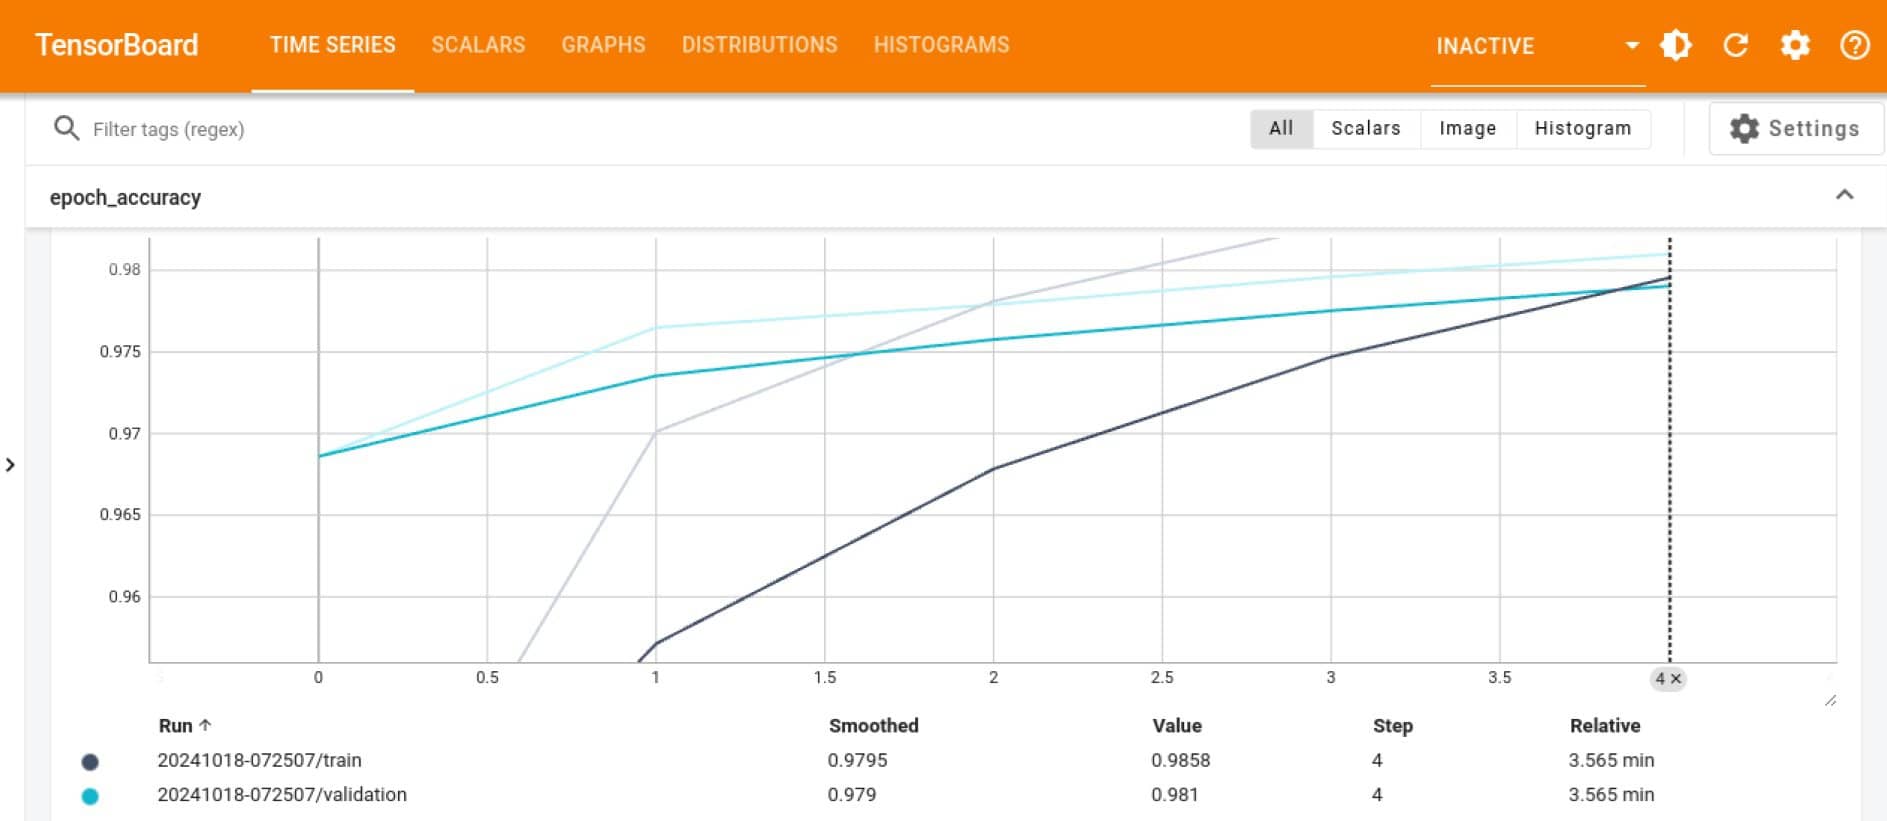Switch to the HISTOGRAMS tab
Viewport: 1887px width, 821px height.
click(x=941, y=45)
